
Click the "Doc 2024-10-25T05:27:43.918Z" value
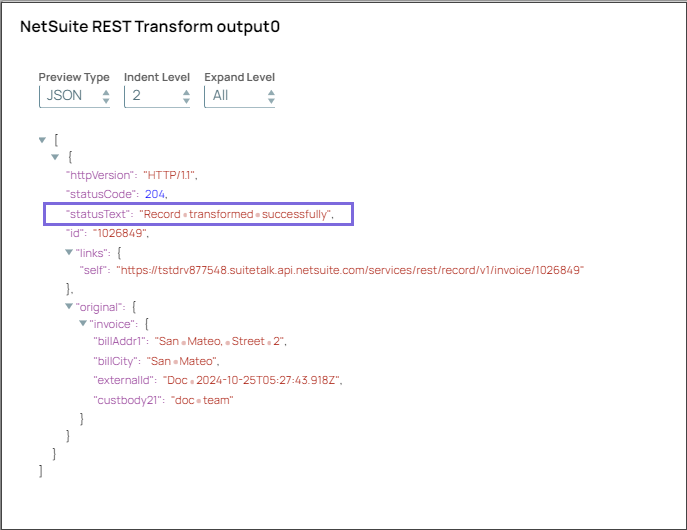(251, 380)
